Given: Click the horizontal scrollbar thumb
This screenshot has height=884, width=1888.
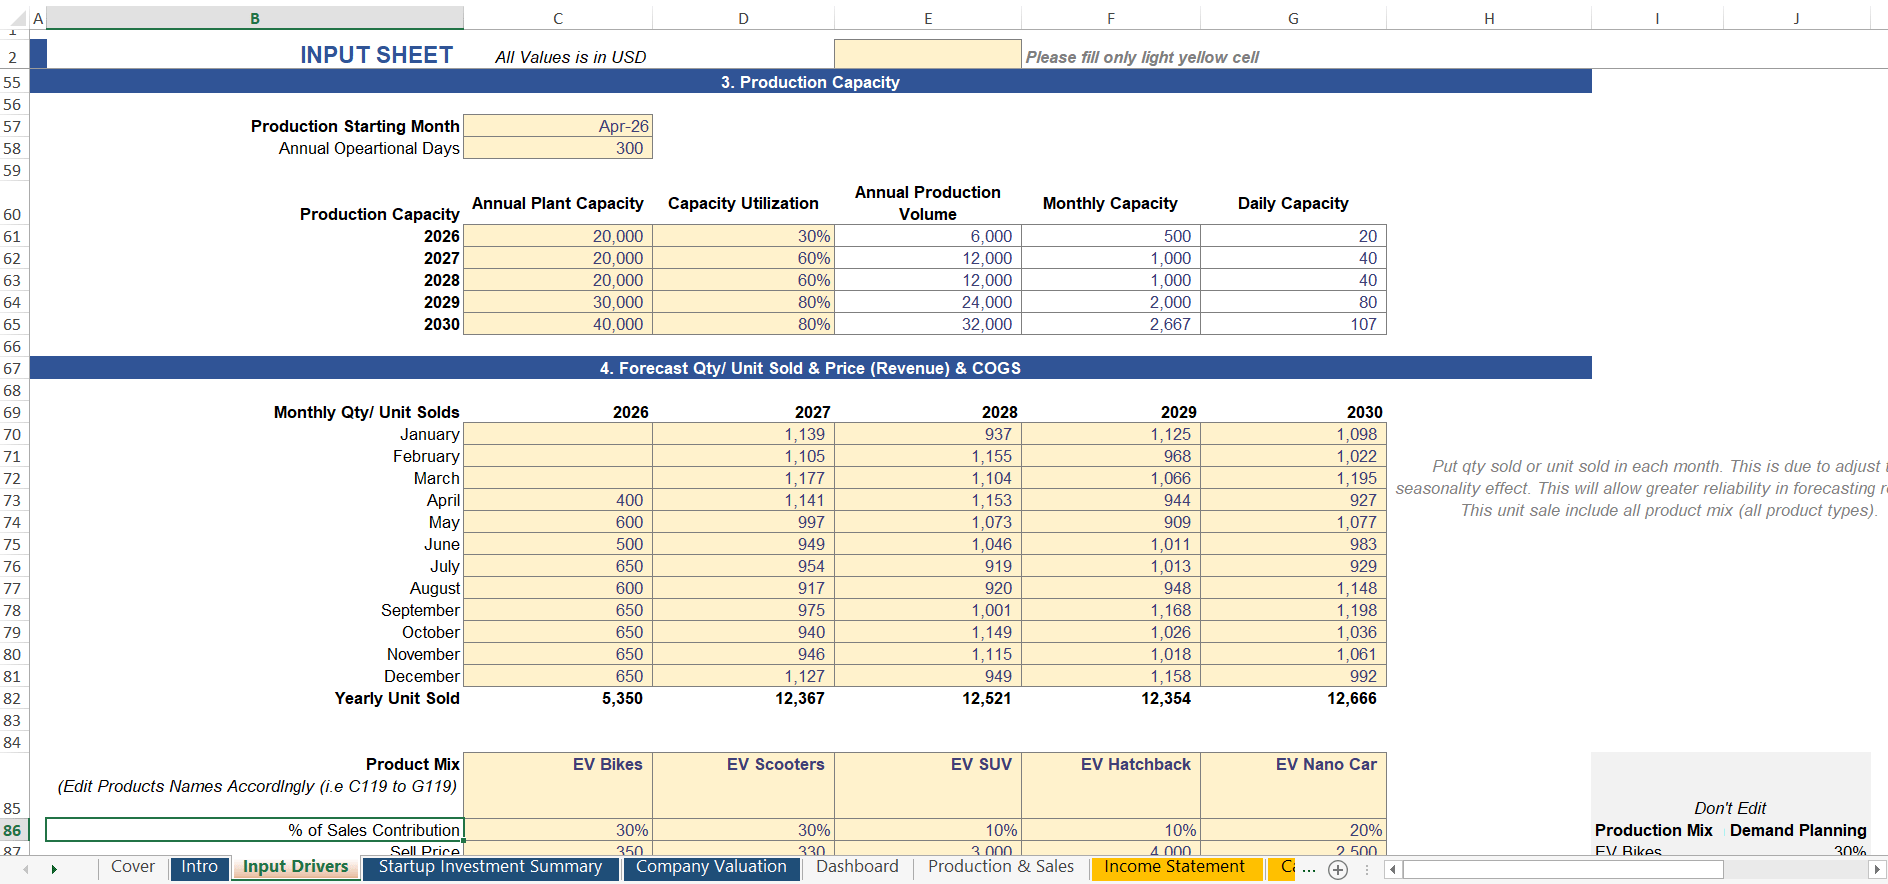Looking at the screenshot, I should (1562, 870).
